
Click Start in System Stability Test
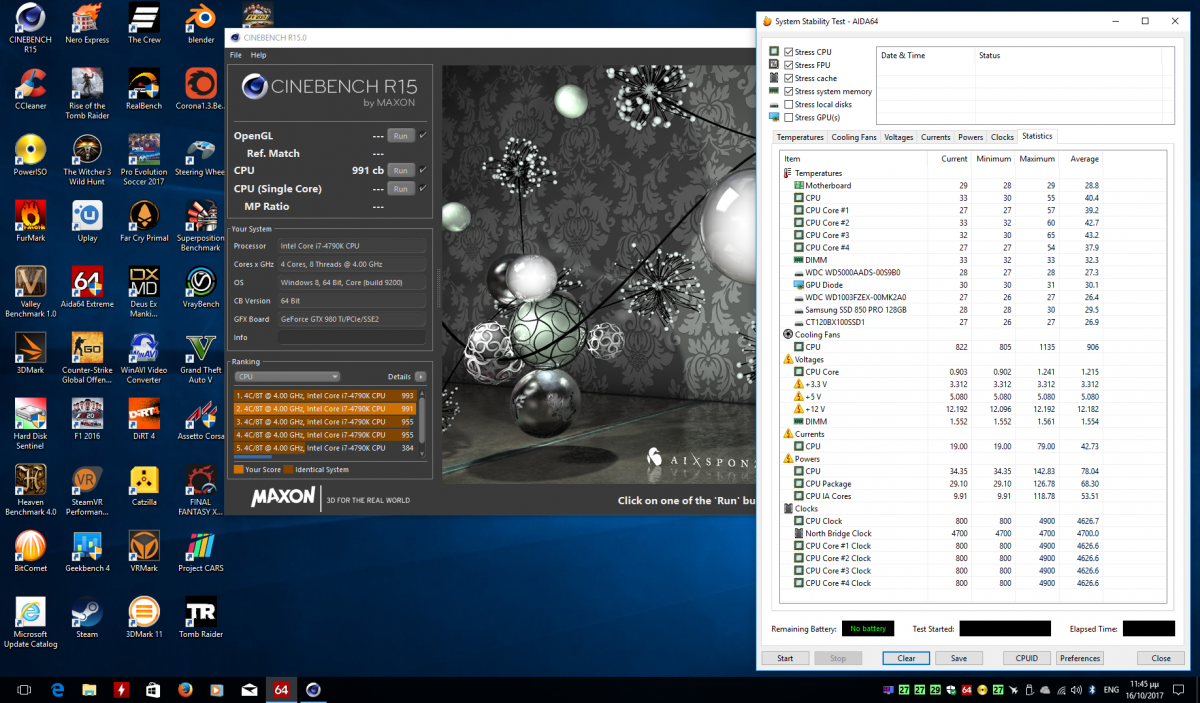(x=785, y=658)
